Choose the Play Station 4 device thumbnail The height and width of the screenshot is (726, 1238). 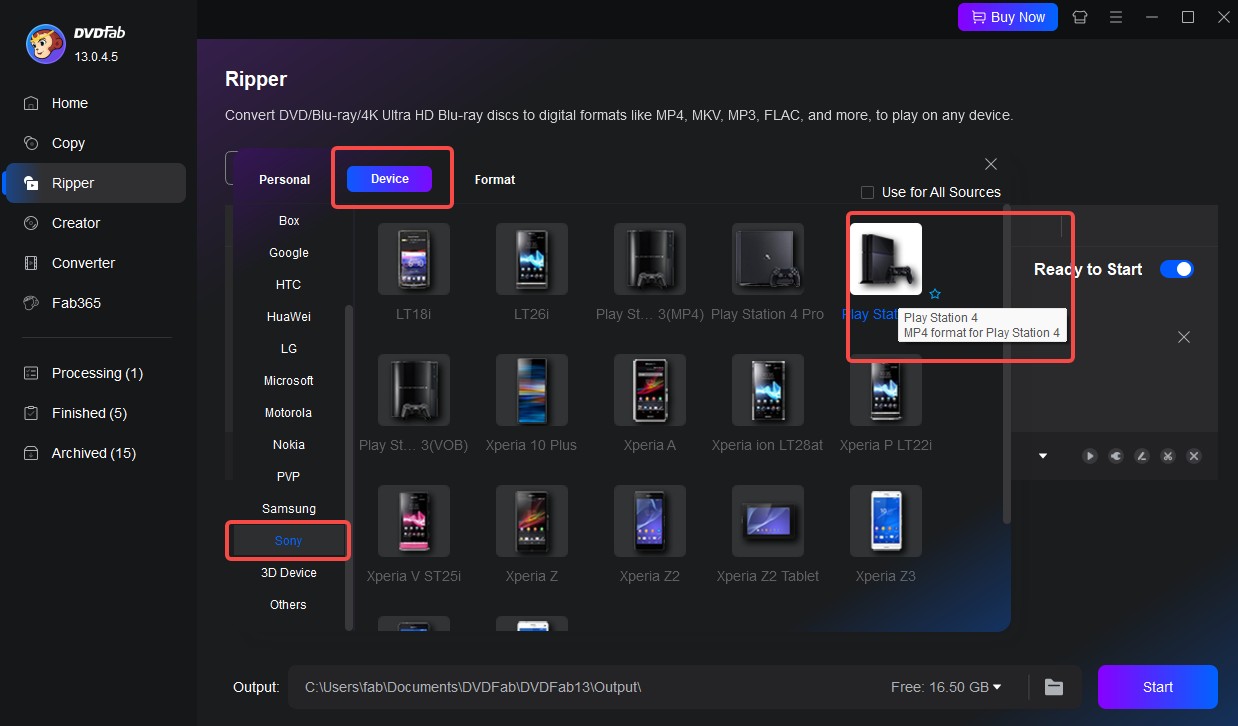click(886, 259)
